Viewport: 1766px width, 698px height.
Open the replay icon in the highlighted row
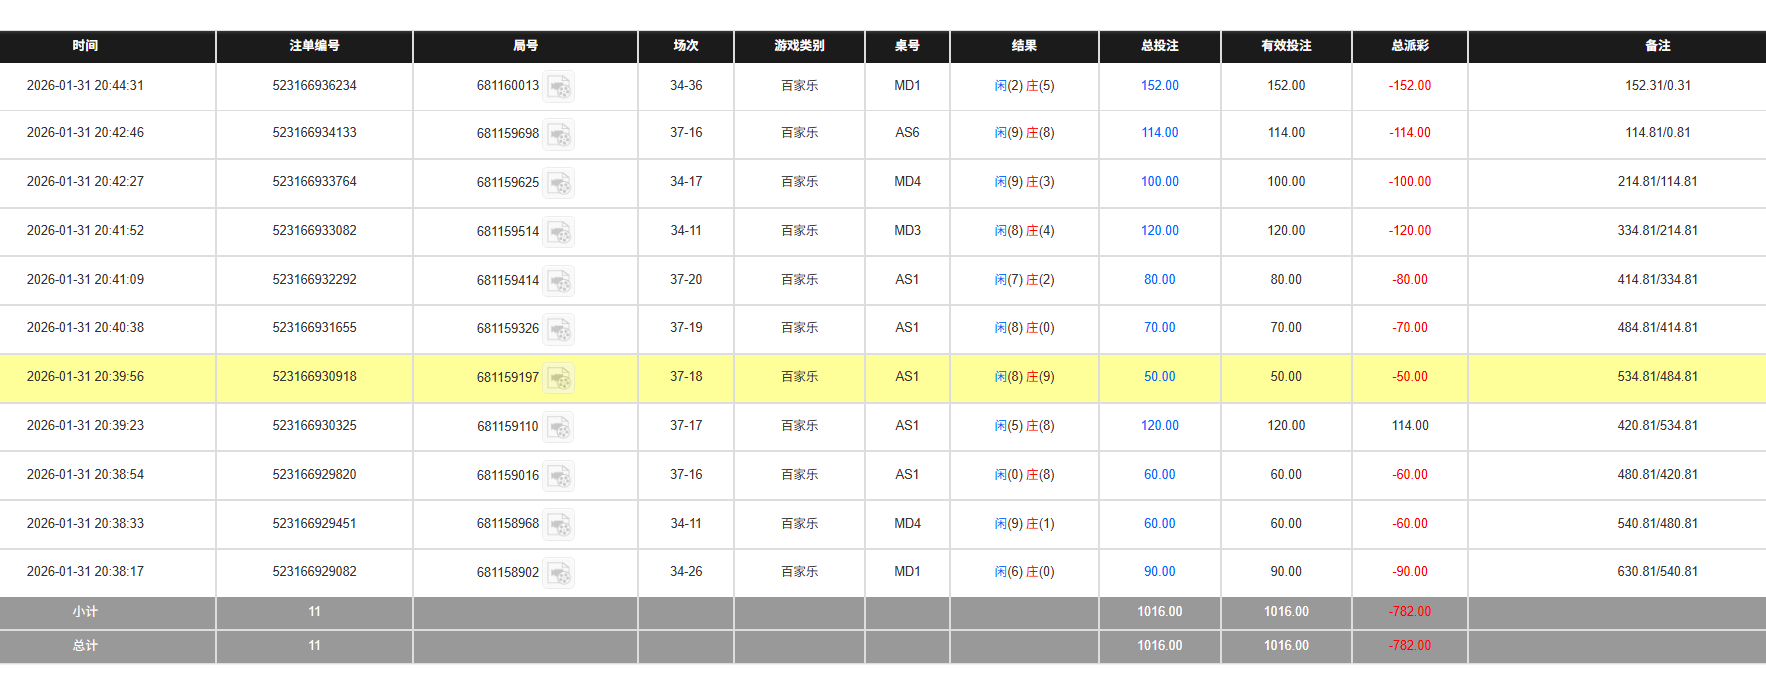pos(560,378)
